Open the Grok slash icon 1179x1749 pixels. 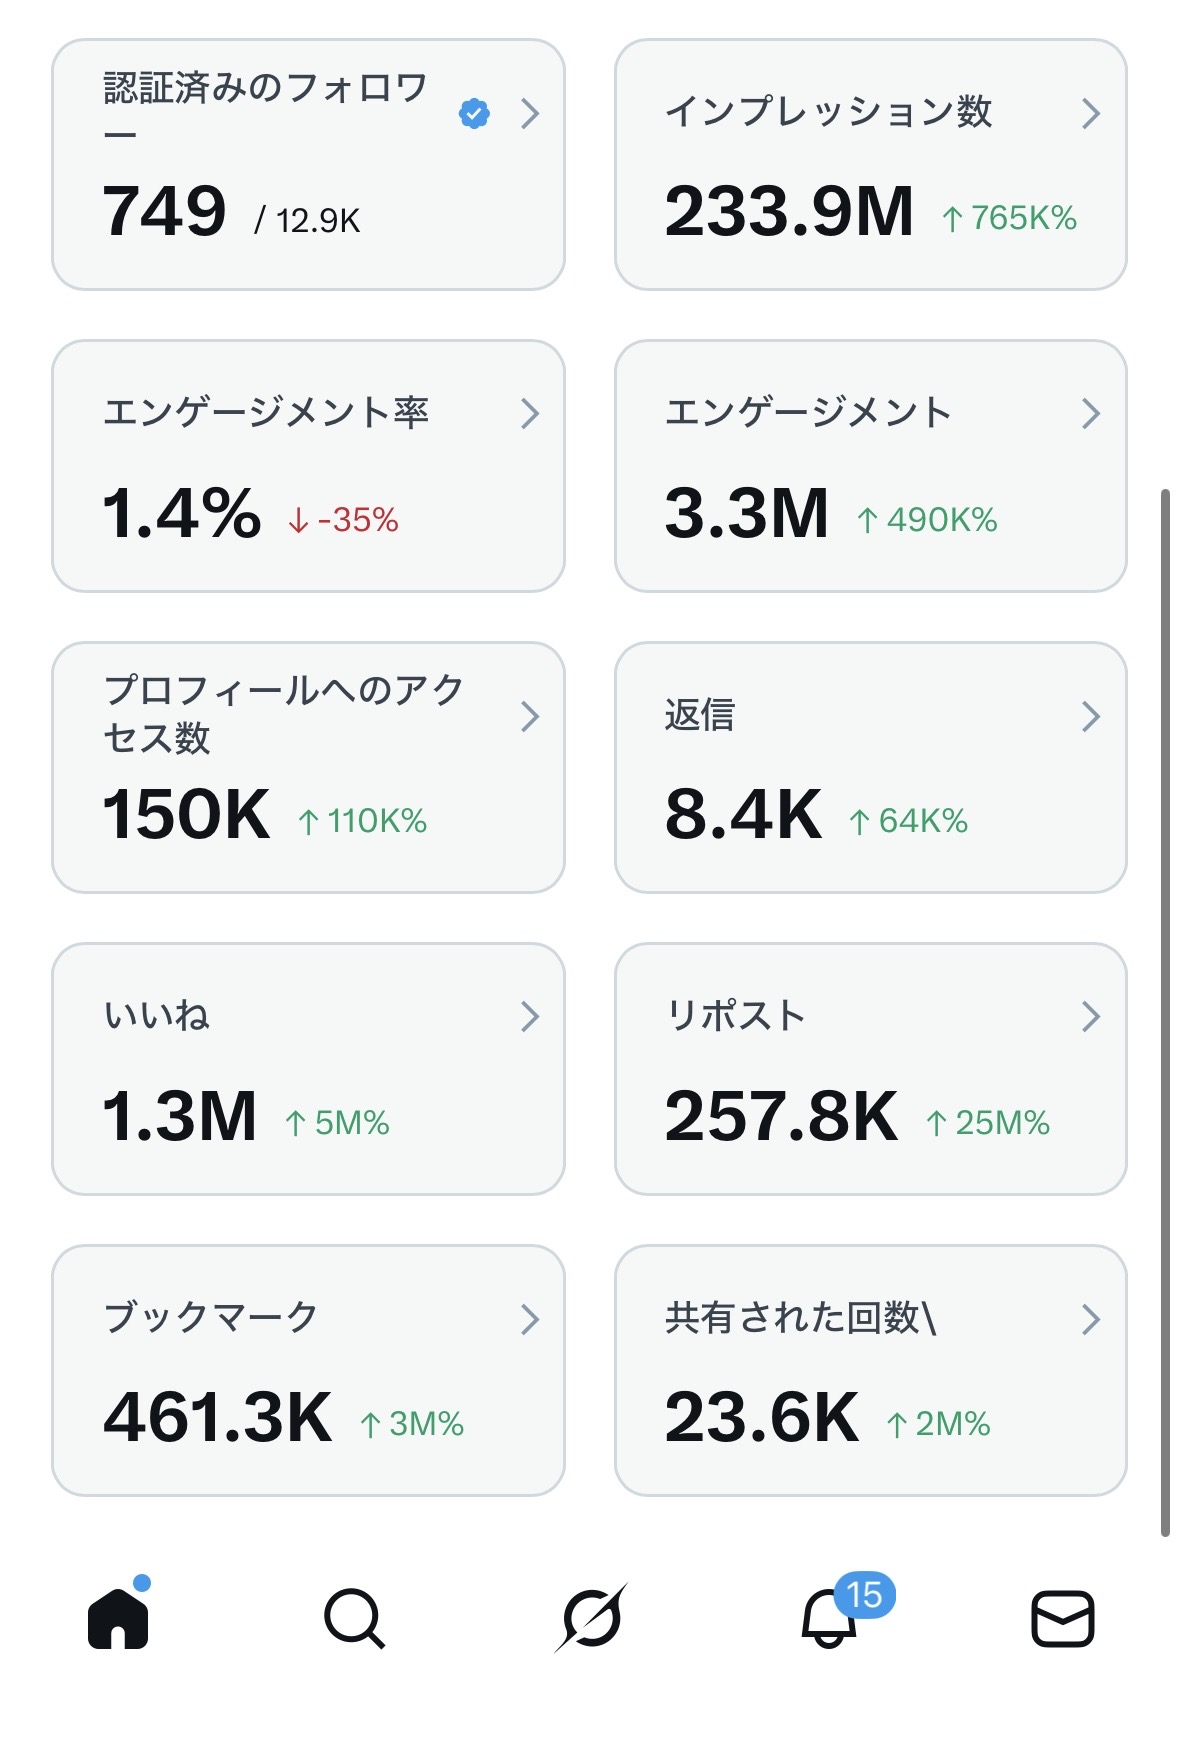coord(591,1617)
